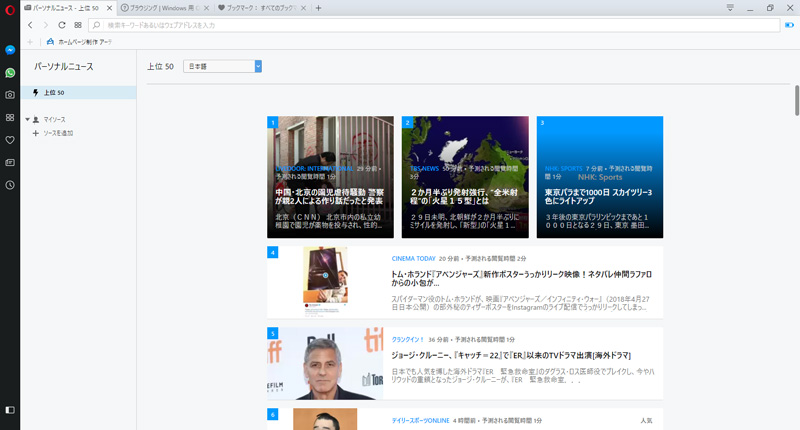Collapse the マイソース section arrow
800x430 pixels.
pyautogui.click(x=28, y=119)
